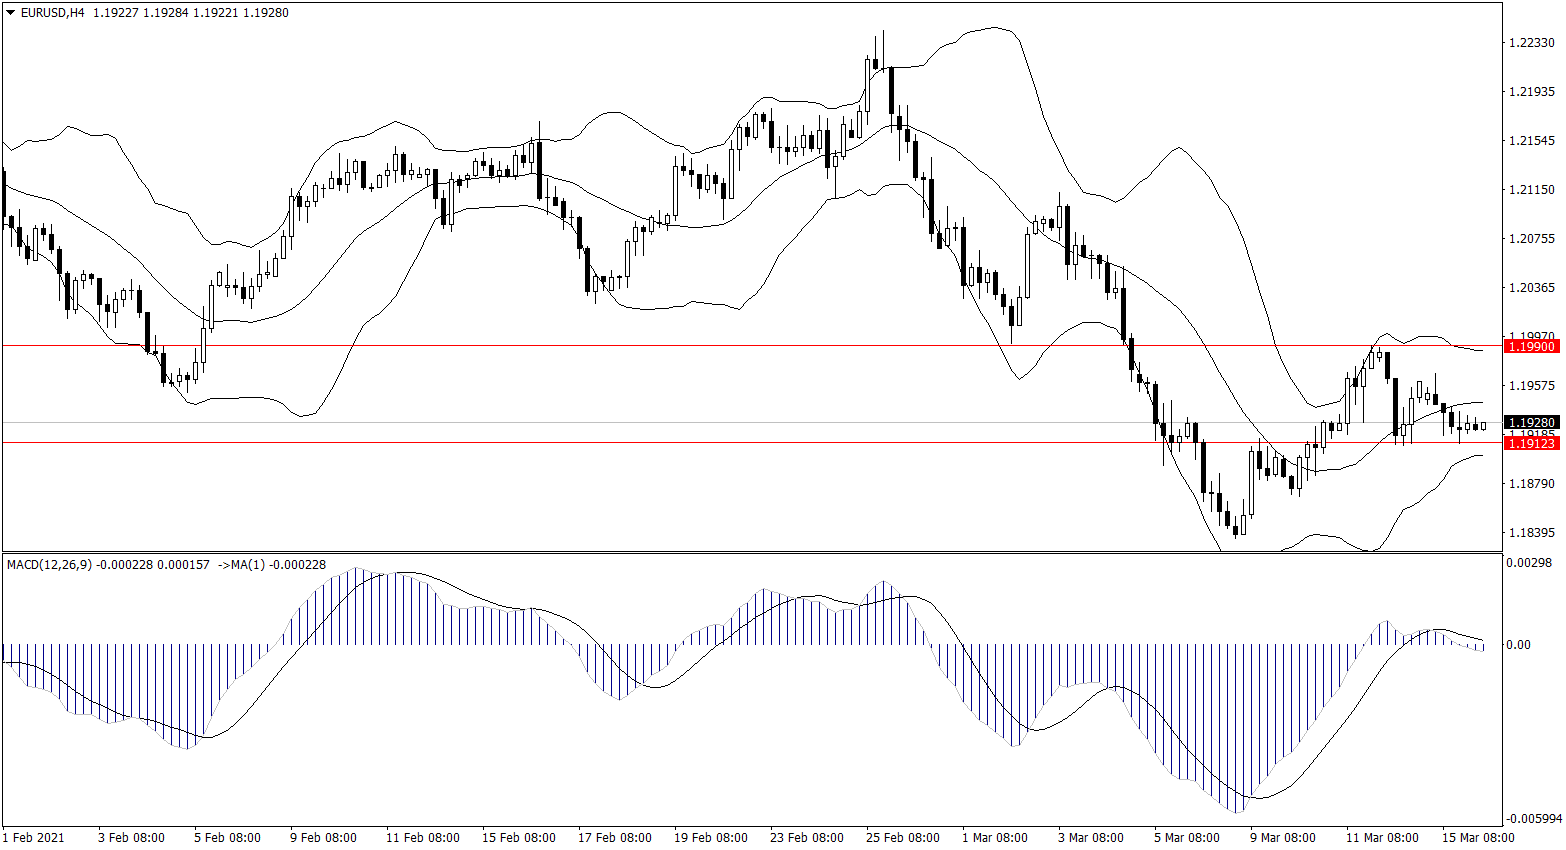Click the red 1.19900 price tag
1566x850 pixels.
[x=1532, y=346]
